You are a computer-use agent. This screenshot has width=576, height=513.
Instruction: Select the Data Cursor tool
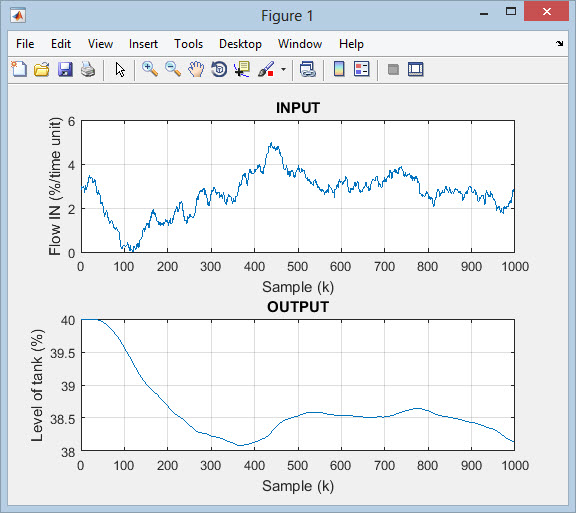click(x=242, y=69)
